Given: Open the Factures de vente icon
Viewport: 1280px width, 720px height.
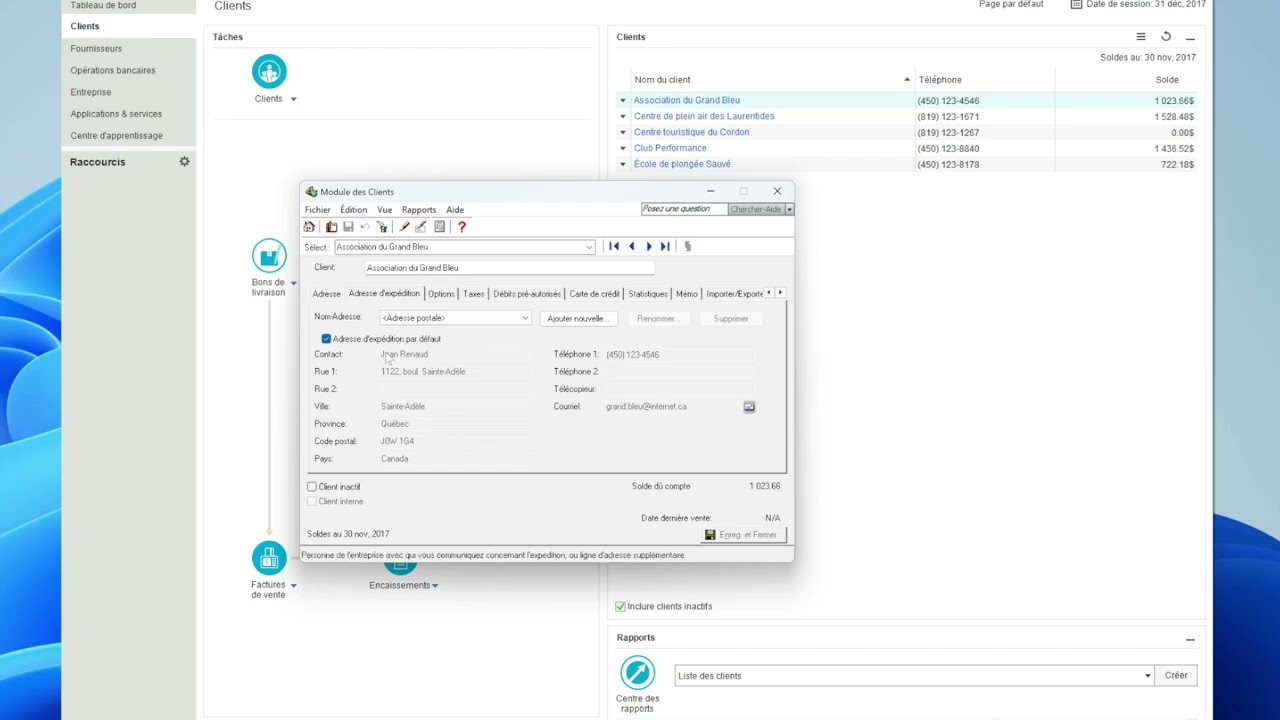Looking at the screenshot, I should coord(269,558).
